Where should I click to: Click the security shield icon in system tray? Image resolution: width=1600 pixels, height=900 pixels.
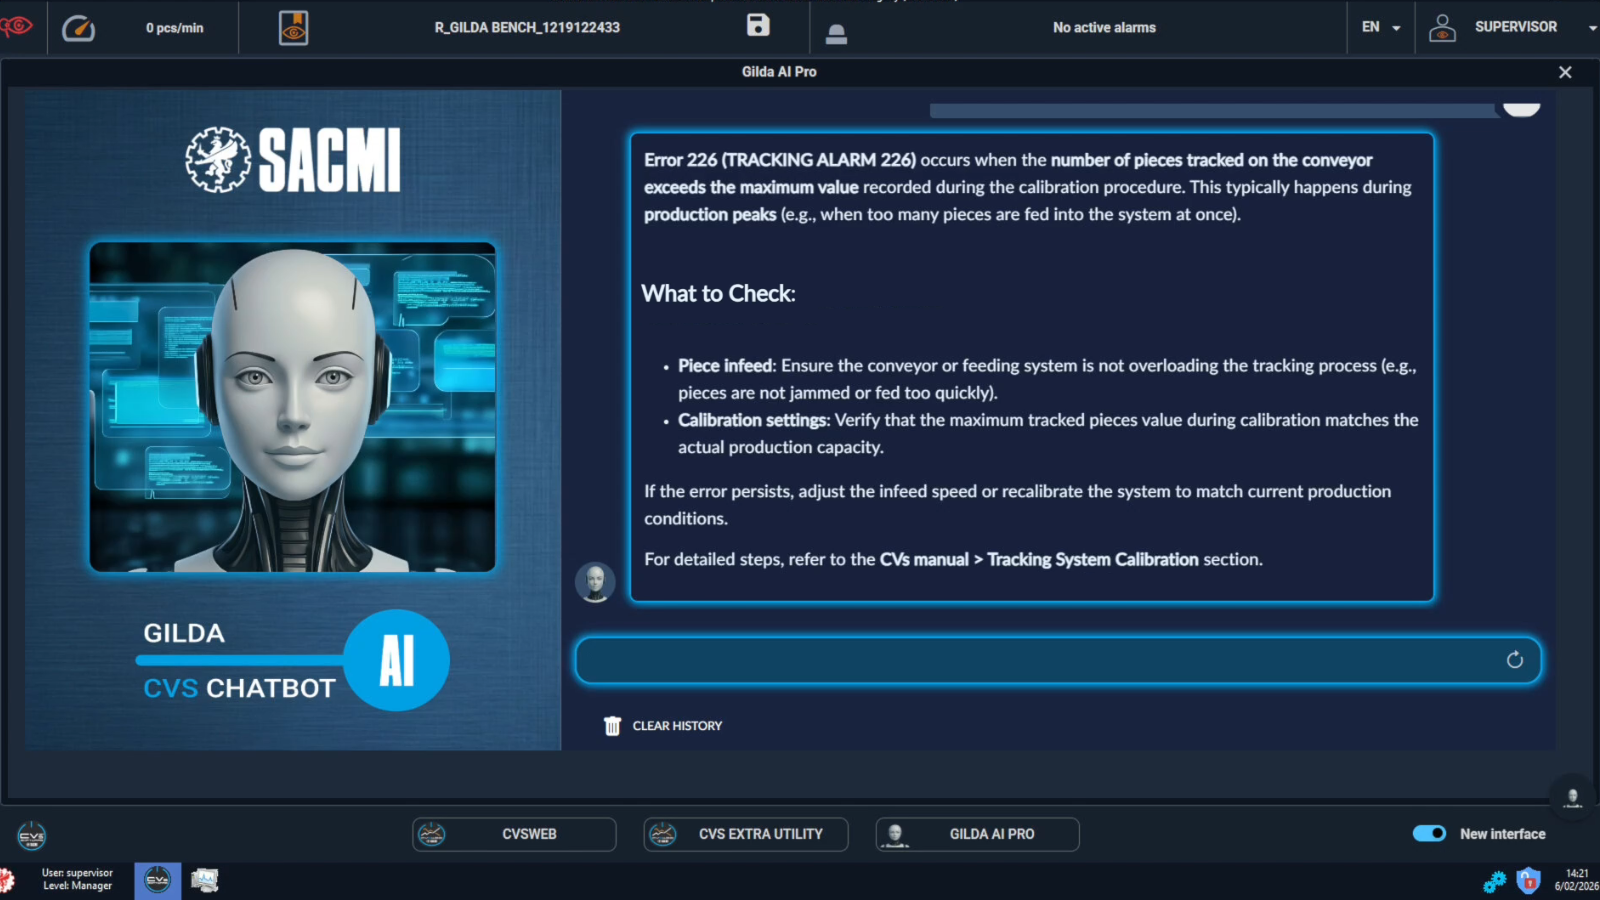1528,881
